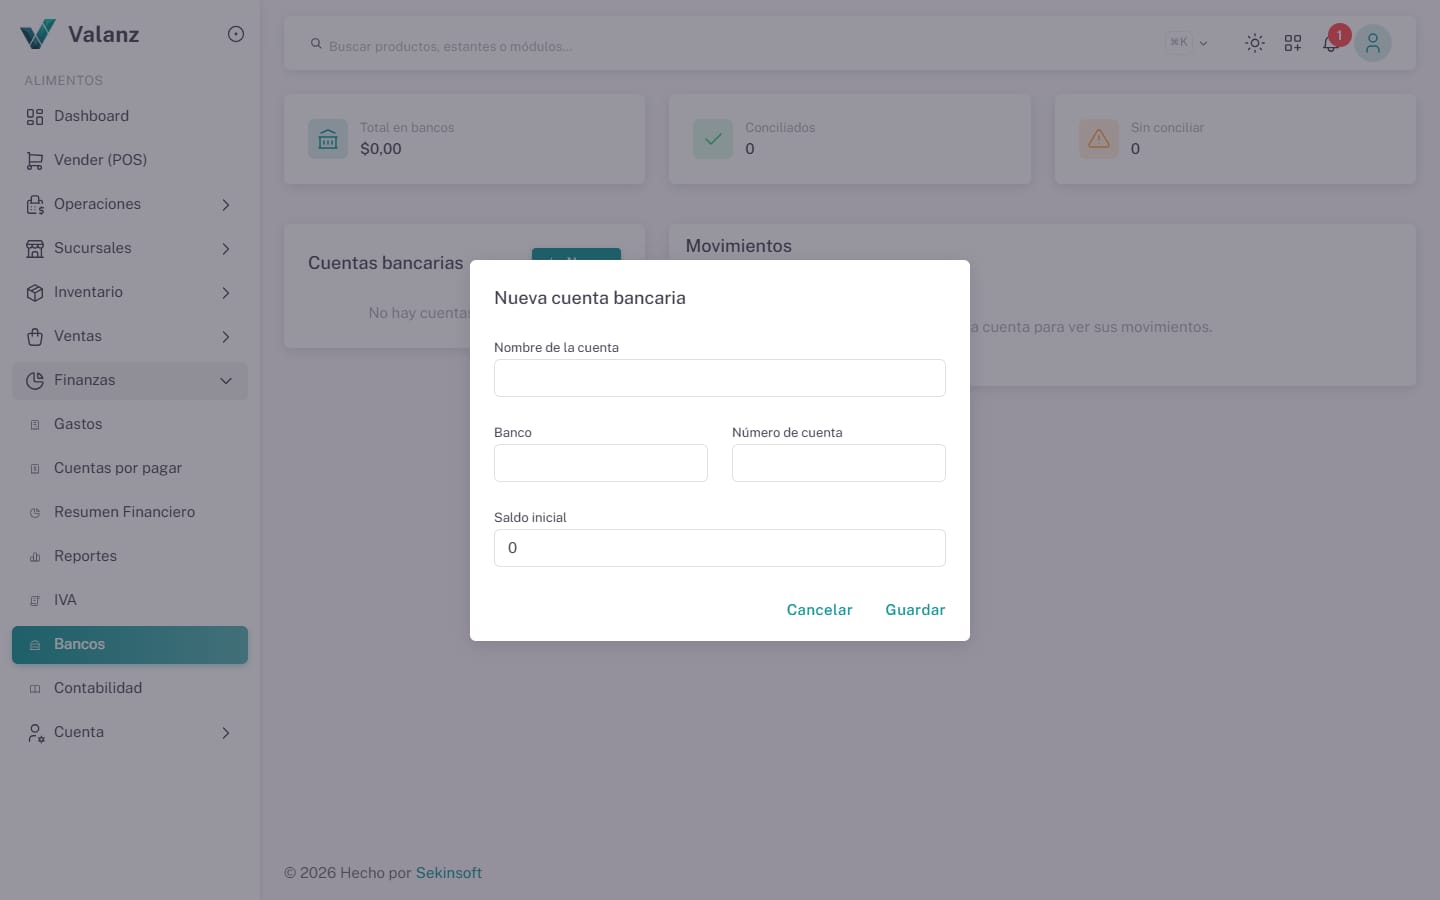Screen dimensions: 1440x900
Task: Open notifications bell with red badge
Action: [x=1332, y=42]
